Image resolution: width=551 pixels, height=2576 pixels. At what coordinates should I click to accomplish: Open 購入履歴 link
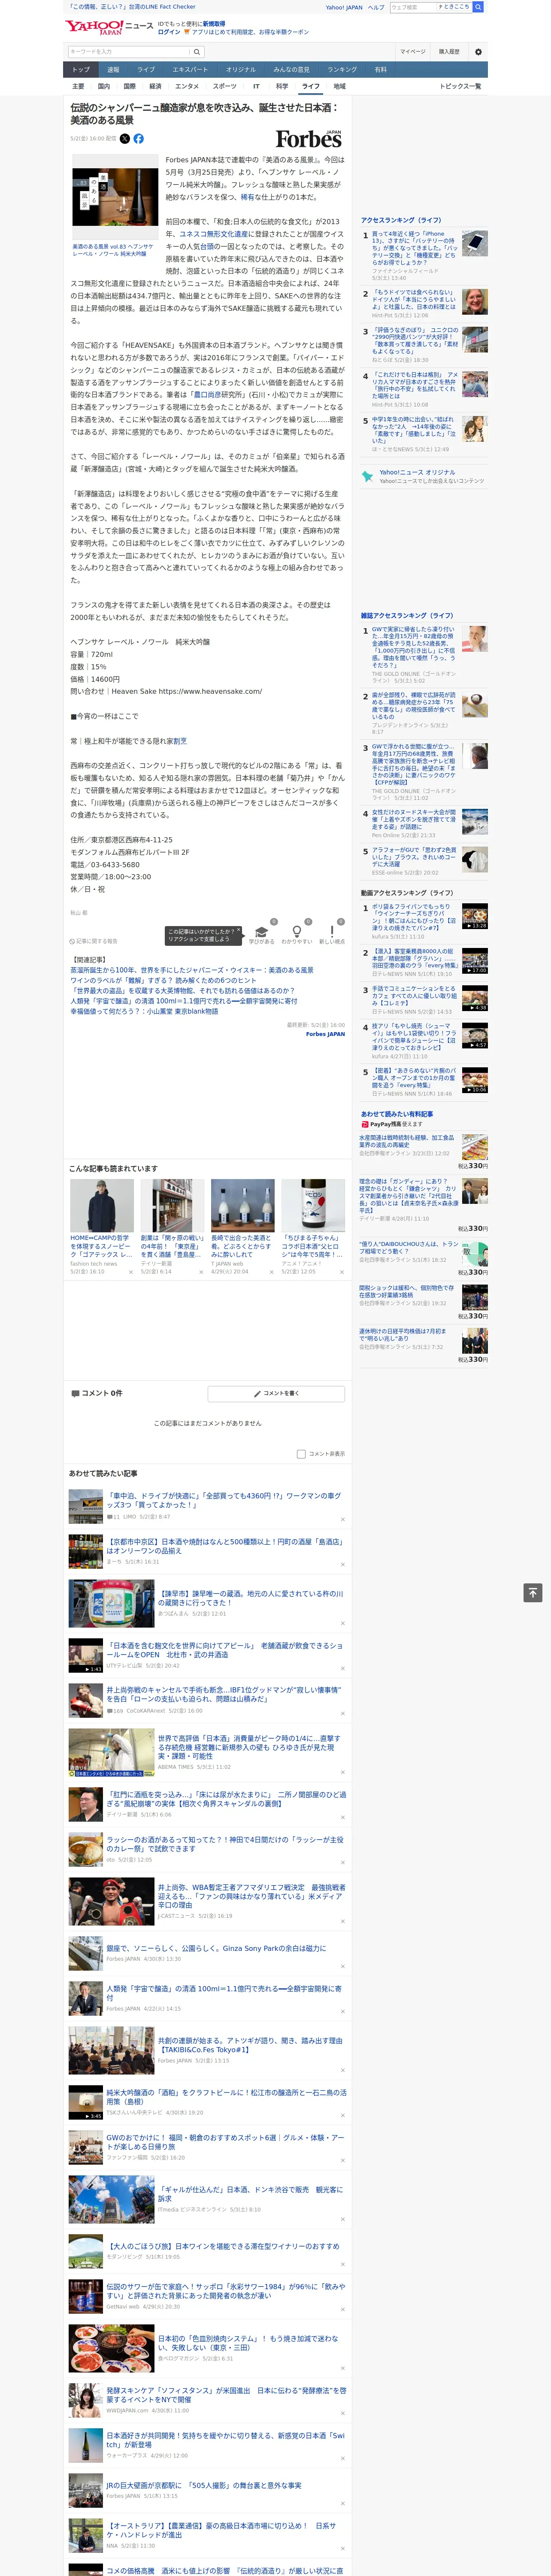[449, 51]
